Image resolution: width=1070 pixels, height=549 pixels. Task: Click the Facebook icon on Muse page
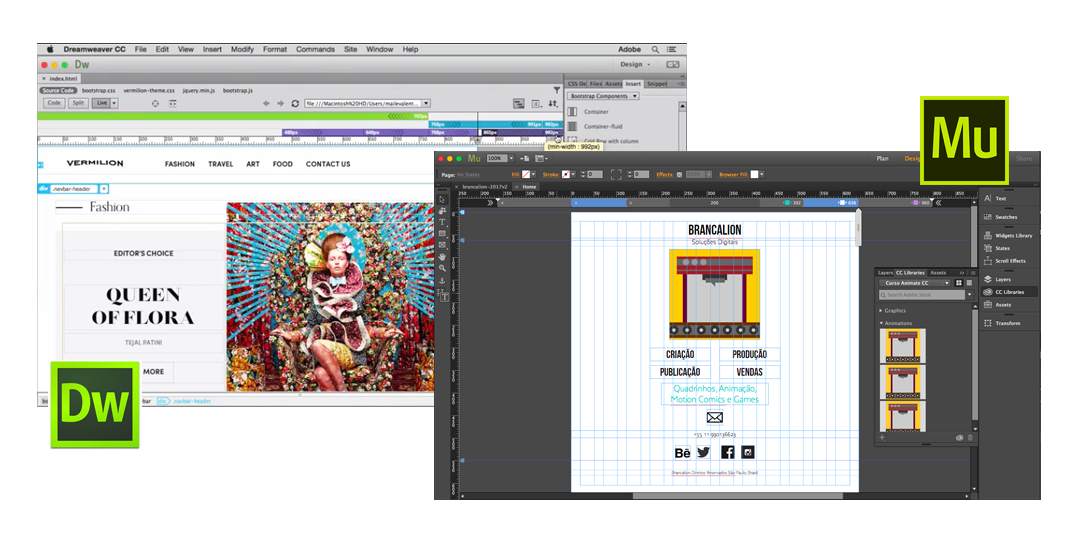coord(727,452)
